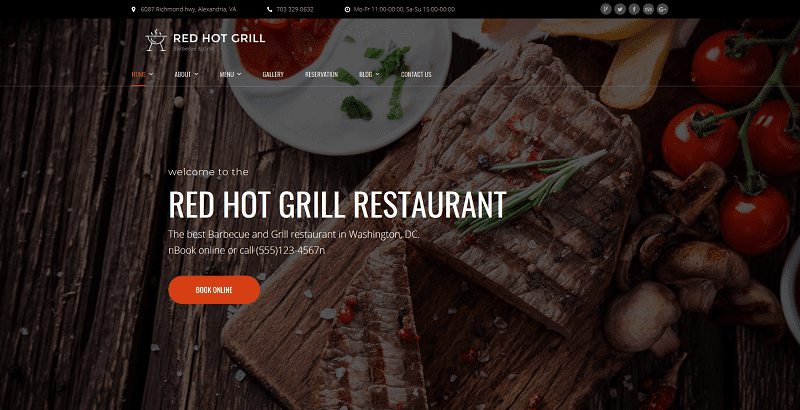Click the phone number 703 329 0632
Screen dimensions: 800x410
tap(294, 9)
